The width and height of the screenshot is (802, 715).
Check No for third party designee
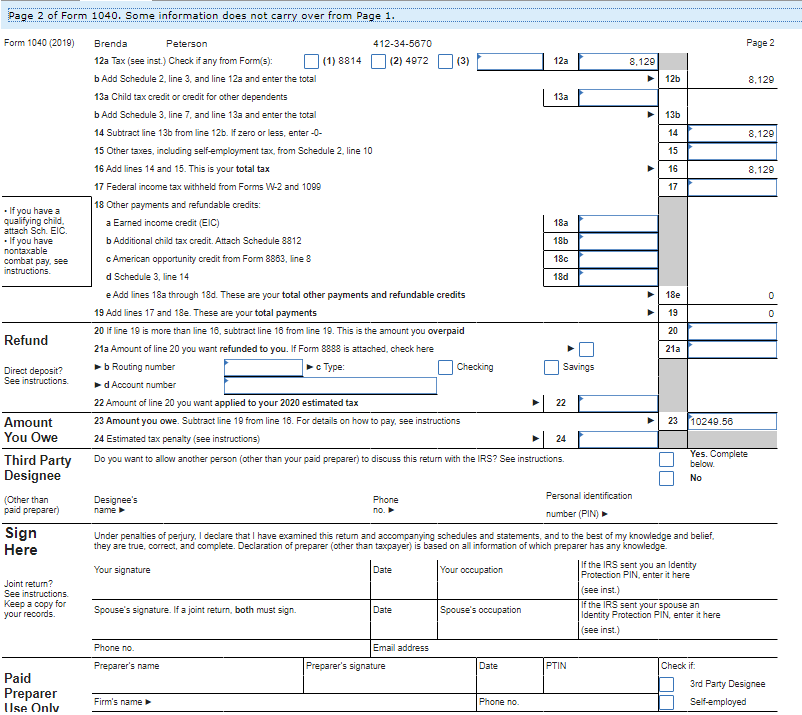(x=666, y=478)
